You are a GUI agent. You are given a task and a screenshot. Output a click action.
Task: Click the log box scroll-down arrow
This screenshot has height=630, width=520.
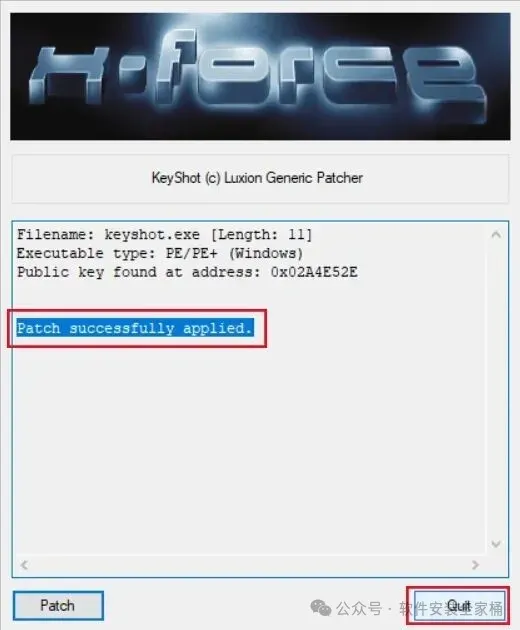[496, 544]
